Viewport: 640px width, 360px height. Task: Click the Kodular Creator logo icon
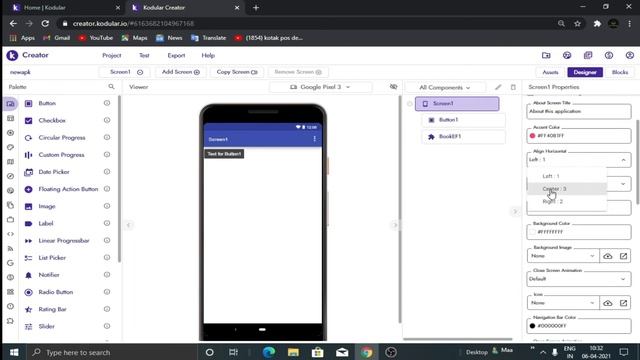[x=12, y=55]
